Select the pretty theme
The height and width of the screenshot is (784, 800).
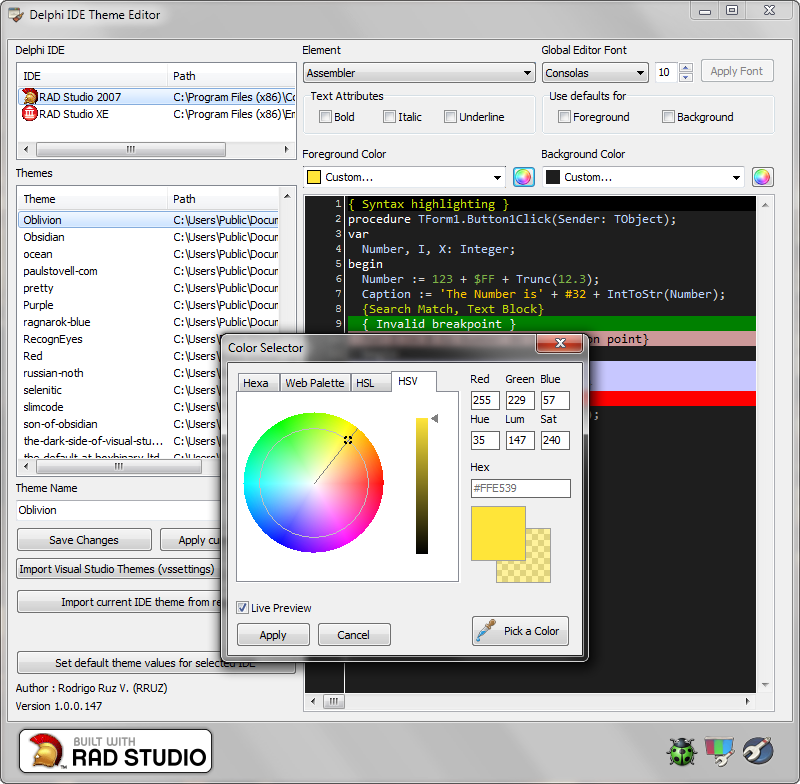pos(148,288)
